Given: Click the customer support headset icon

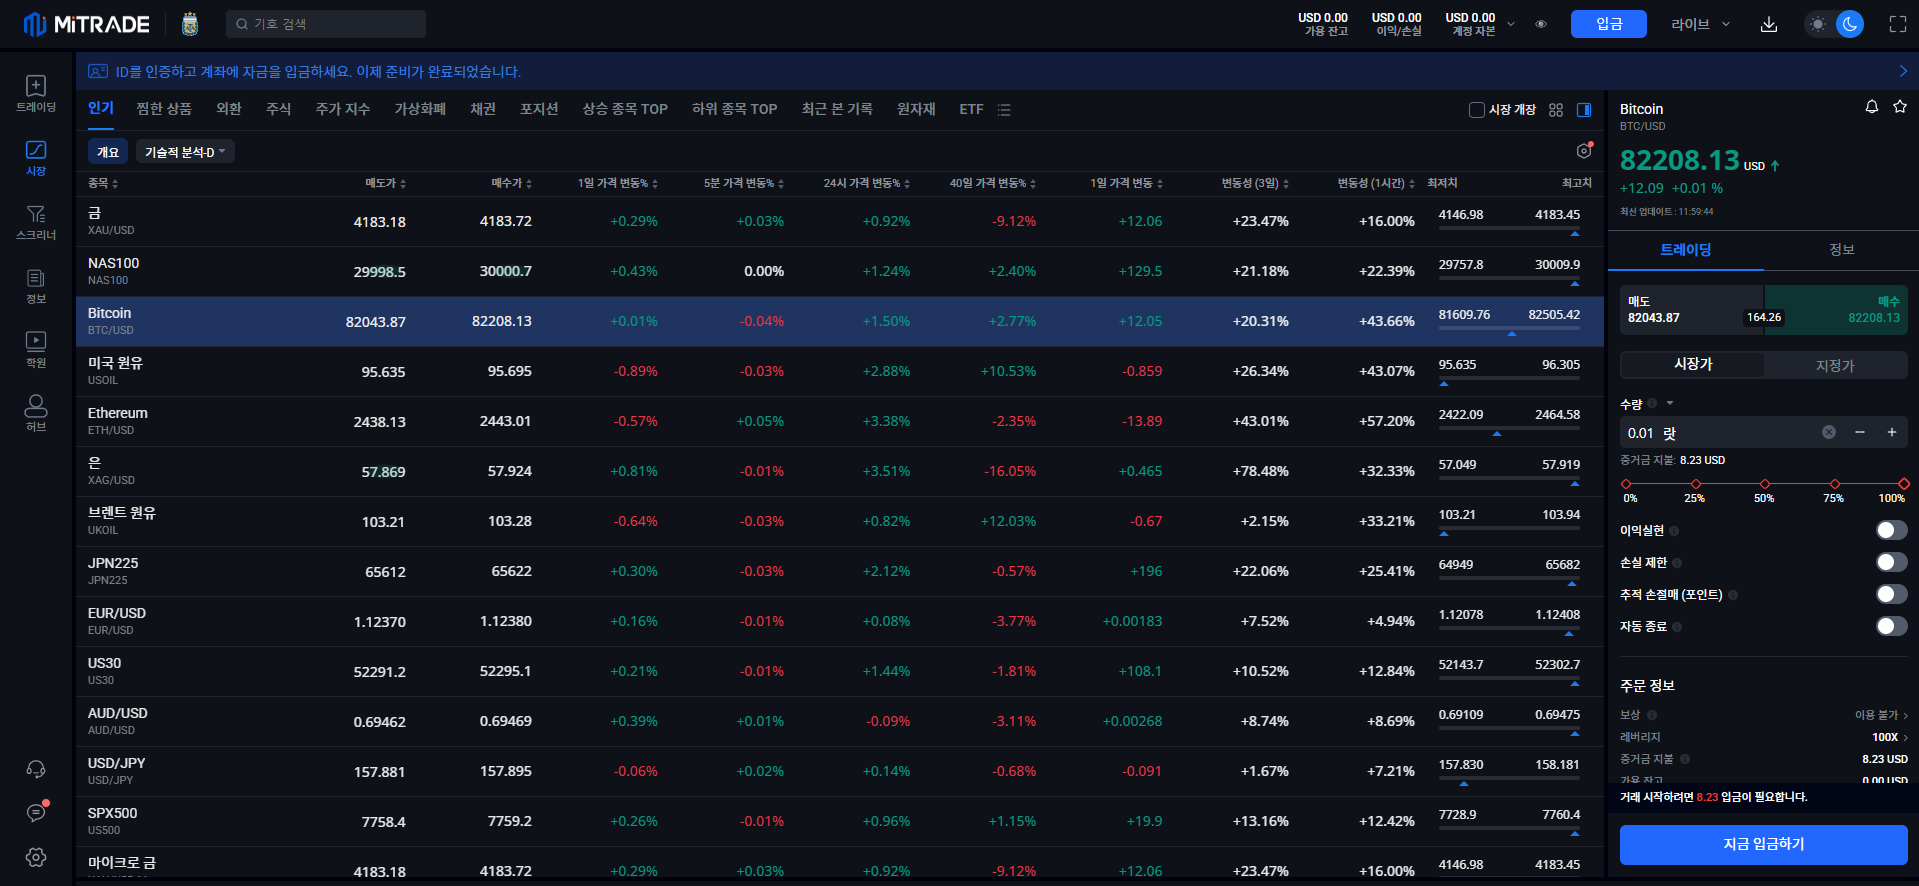Looking at the screenshot, I should pos(36,769).
